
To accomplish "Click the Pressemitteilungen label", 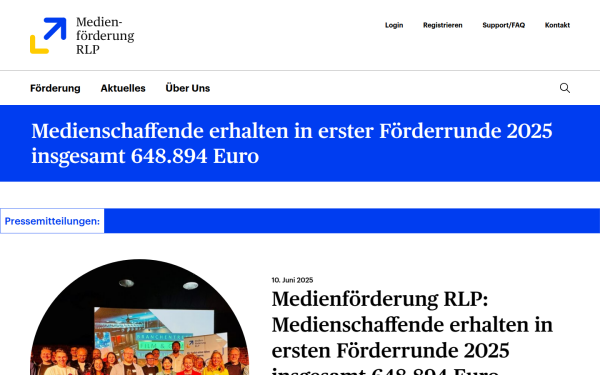I will pos(52,221).
